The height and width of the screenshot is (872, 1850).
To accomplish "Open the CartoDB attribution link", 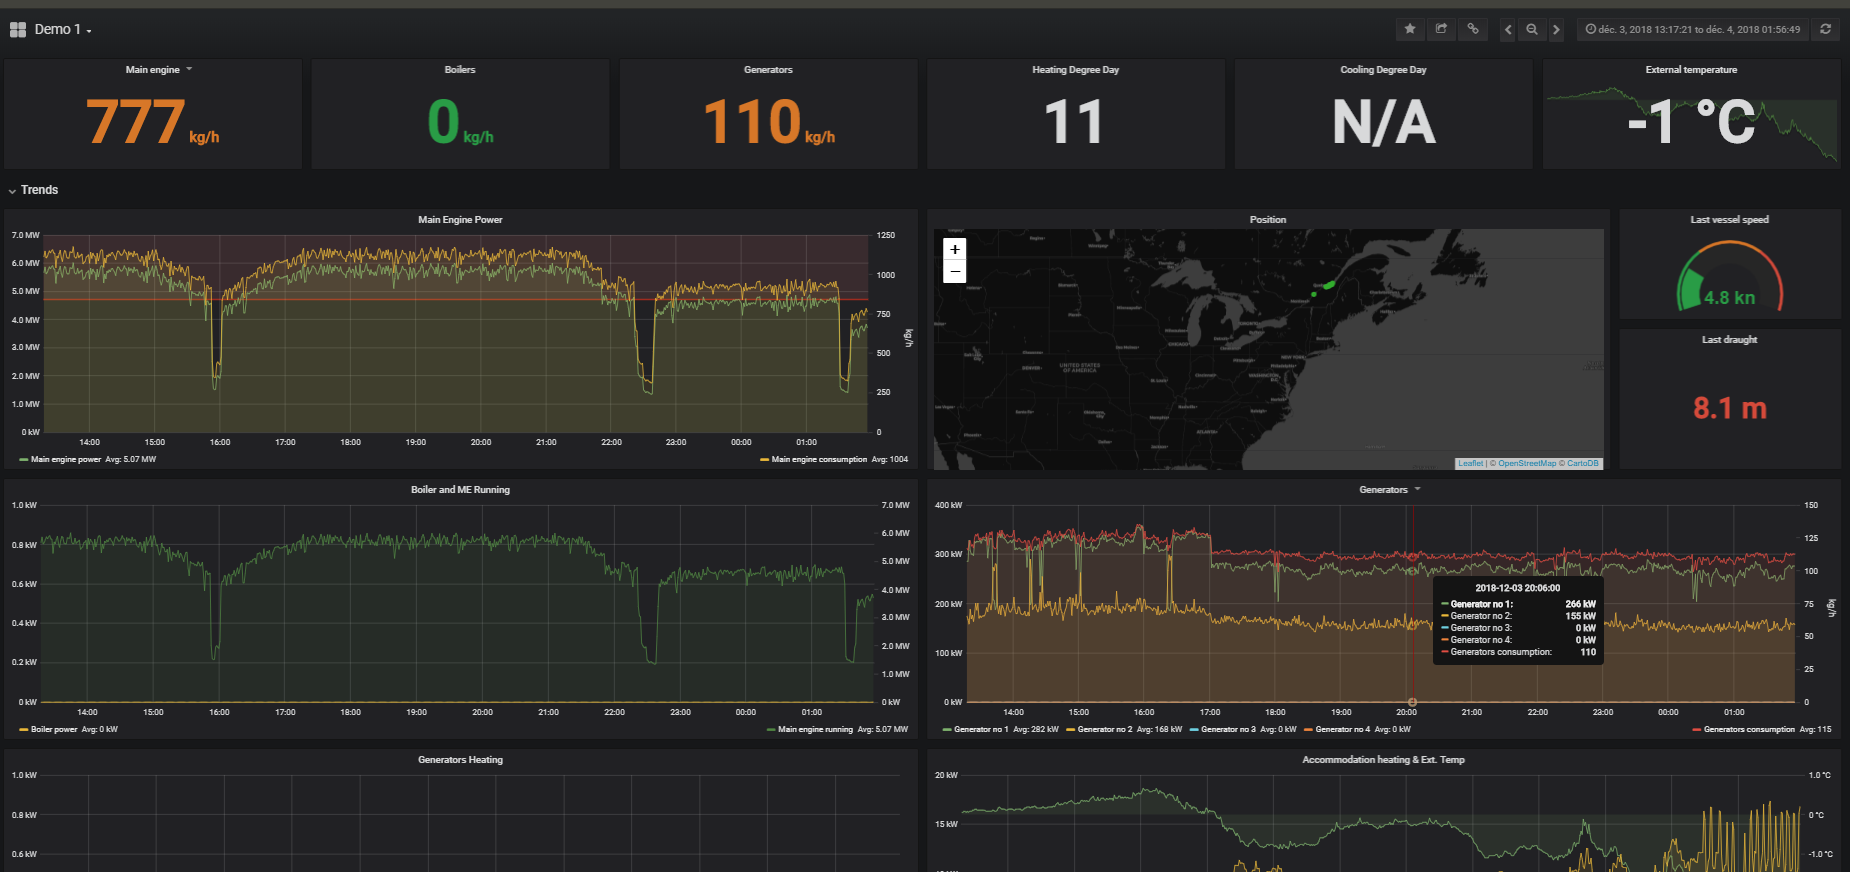I will click(x=1583, y=463).
